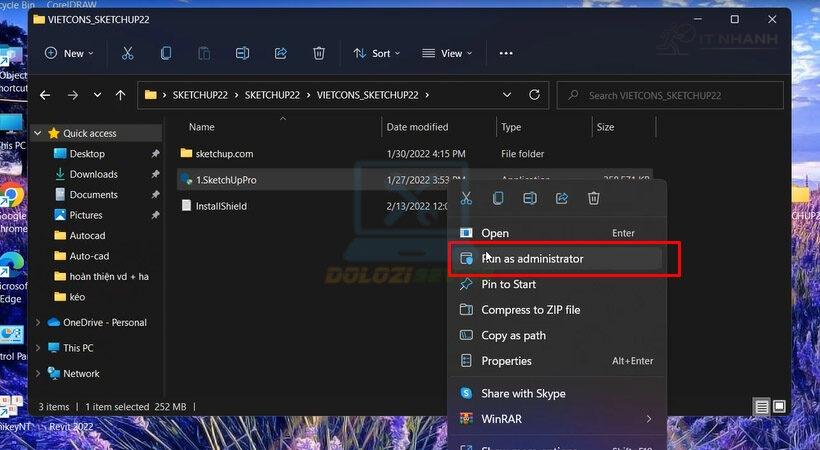The height and width of the screenshot is (450, 820).
Task: Switch to large thumbnails view in the status bar
Action: click(x=778, y=407)
